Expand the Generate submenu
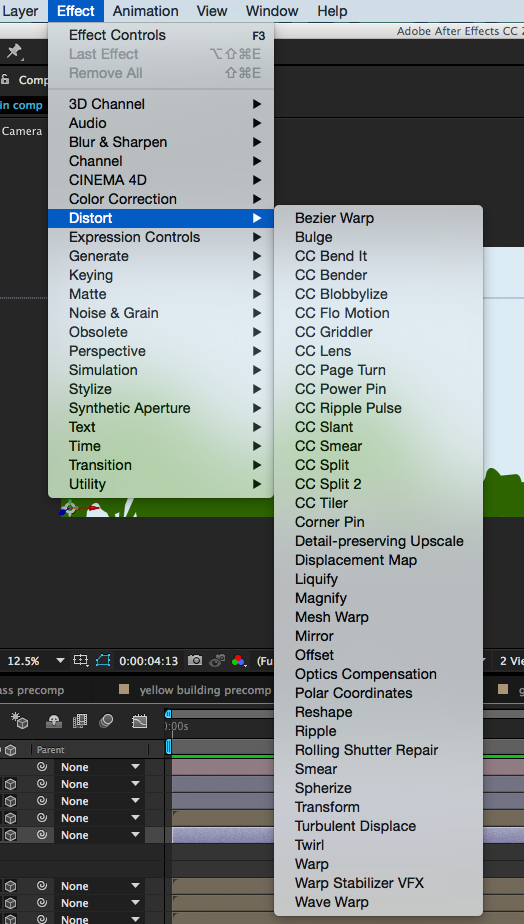This screenshot has height=924, width=524. click(161, 256)
